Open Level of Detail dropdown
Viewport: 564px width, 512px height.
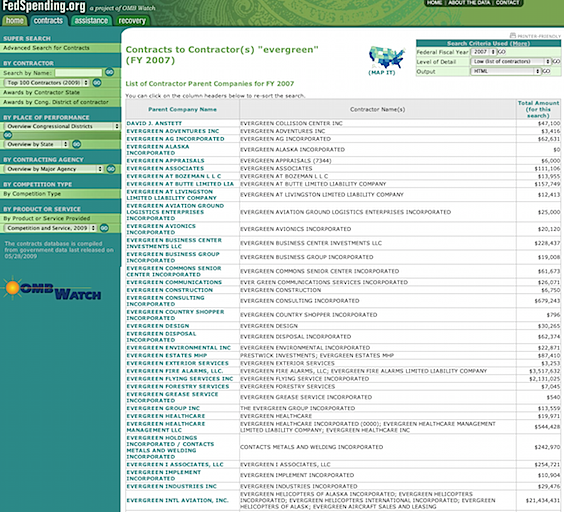[x=511, y=62]
